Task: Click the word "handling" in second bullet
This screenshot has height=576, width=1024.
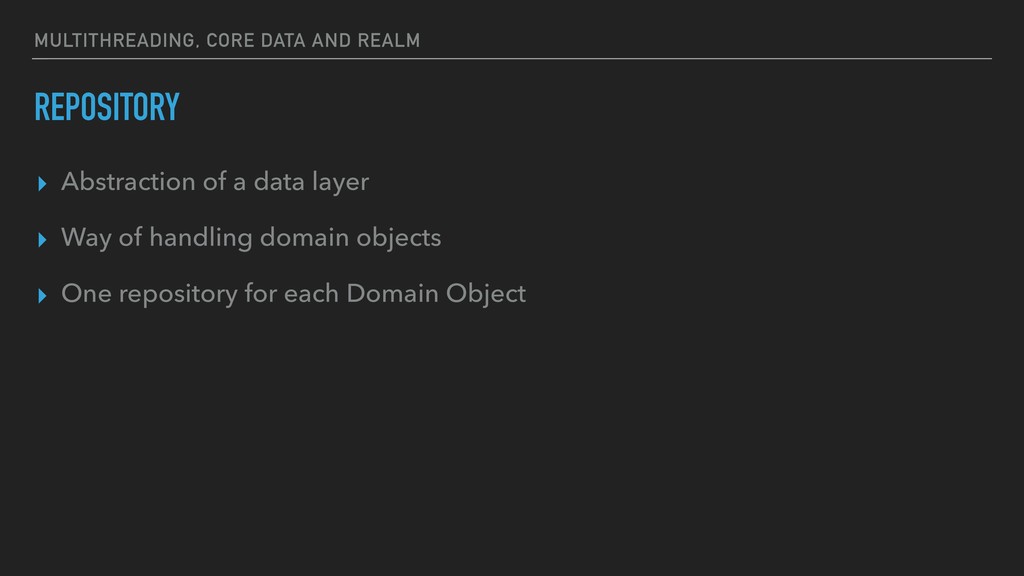Action: click(200, 238)
